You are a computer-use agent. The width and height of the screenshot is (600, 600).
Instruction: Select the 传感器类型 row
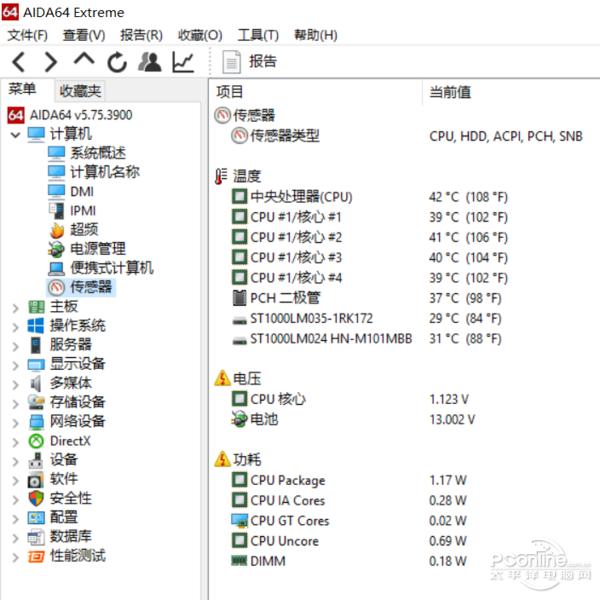(406, 136)
